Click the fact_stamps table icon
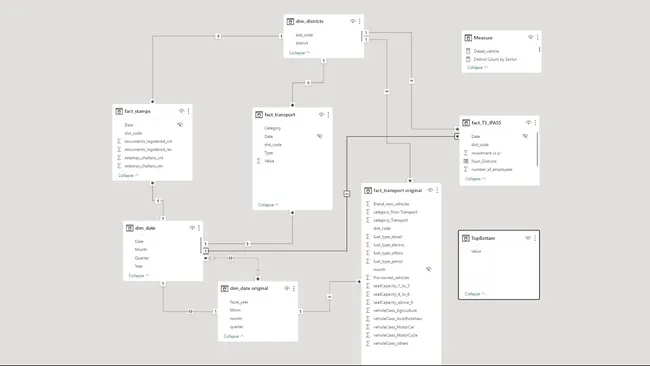650x366 pixels. click(119, 111)
